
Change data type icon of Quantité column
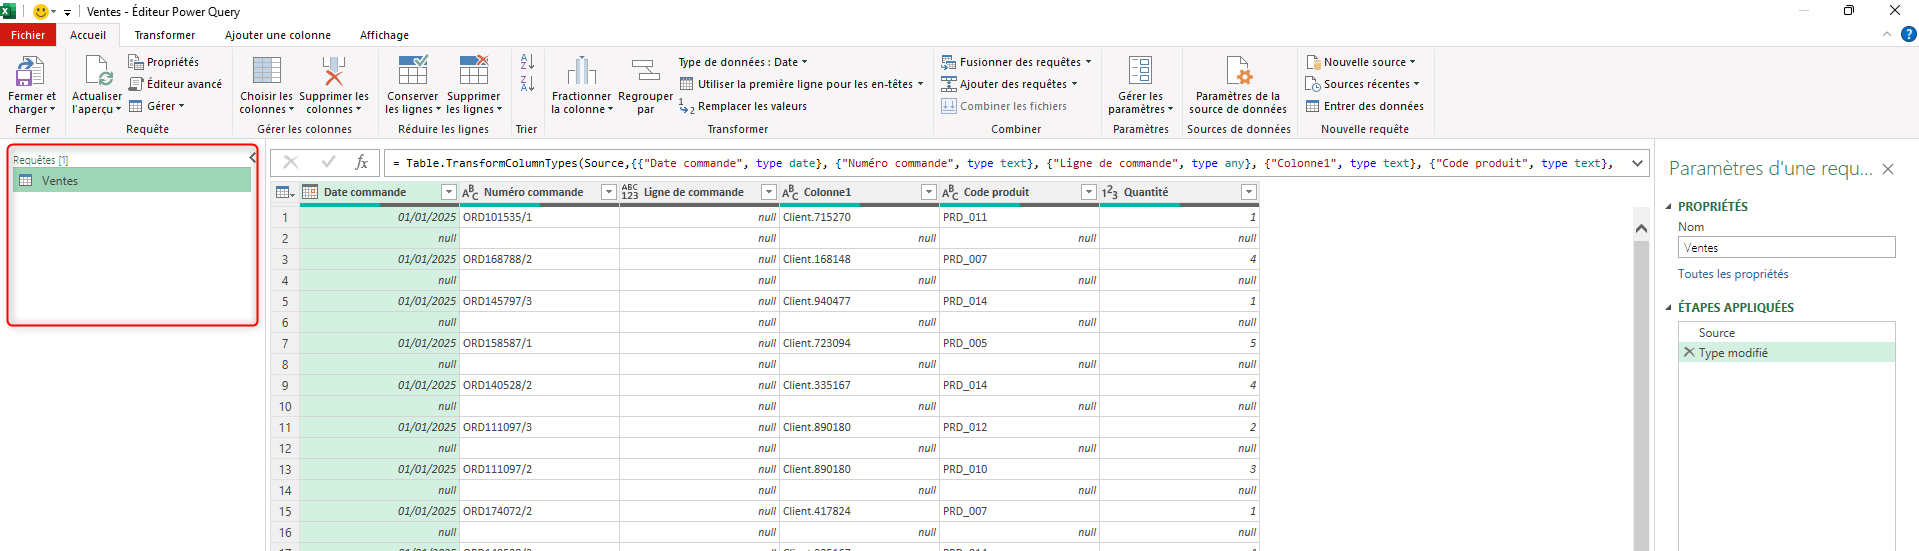(x=1110, y=192)
